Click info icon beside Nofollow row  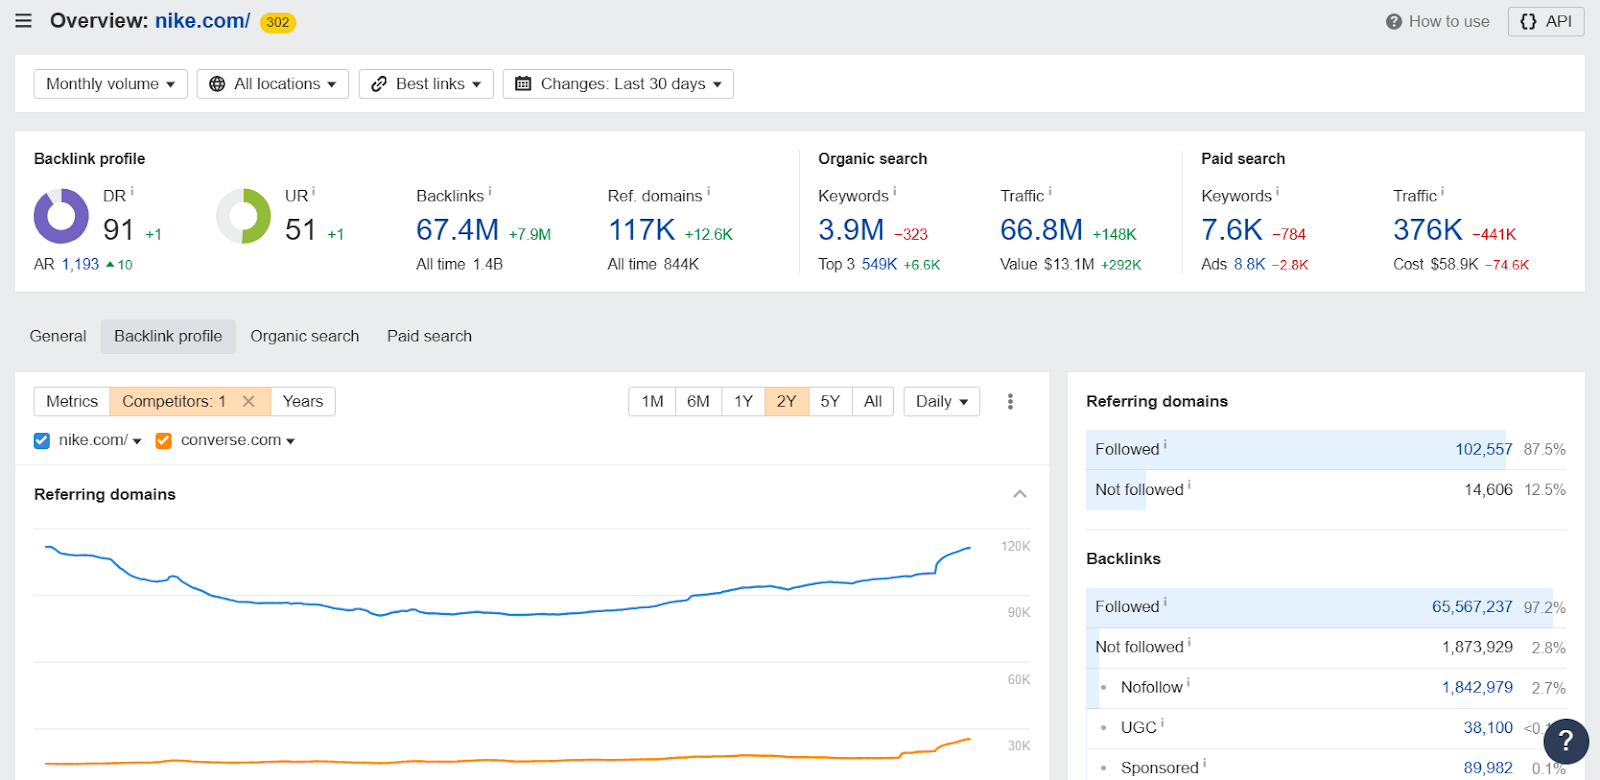pos(1188,683)
